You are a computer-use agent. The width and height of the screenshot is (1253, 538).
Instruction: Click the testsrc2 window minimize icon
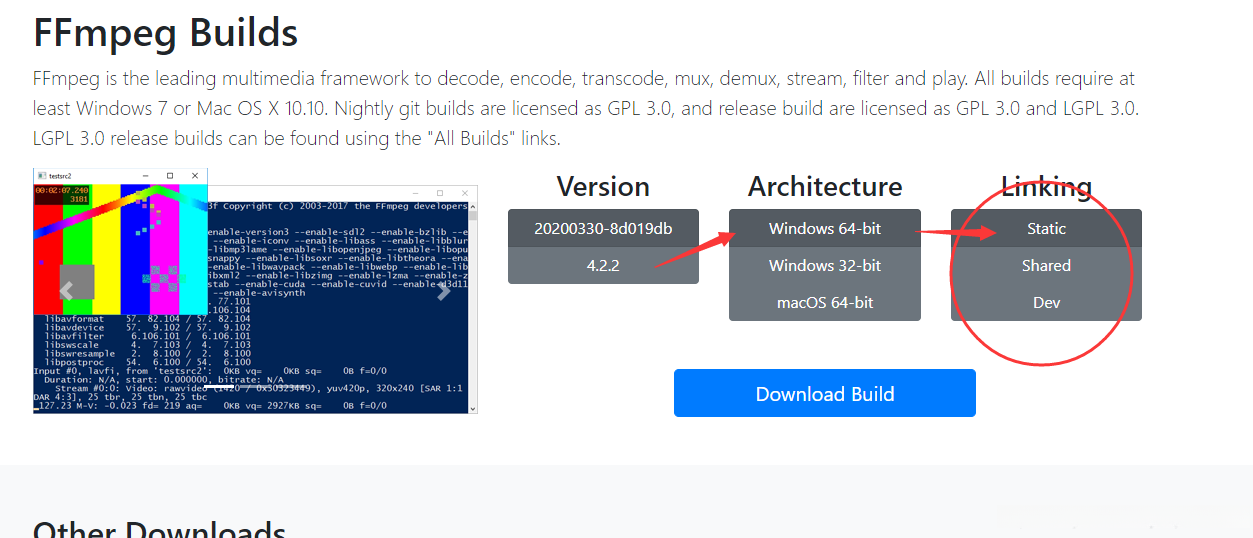(x=145, y=175)
